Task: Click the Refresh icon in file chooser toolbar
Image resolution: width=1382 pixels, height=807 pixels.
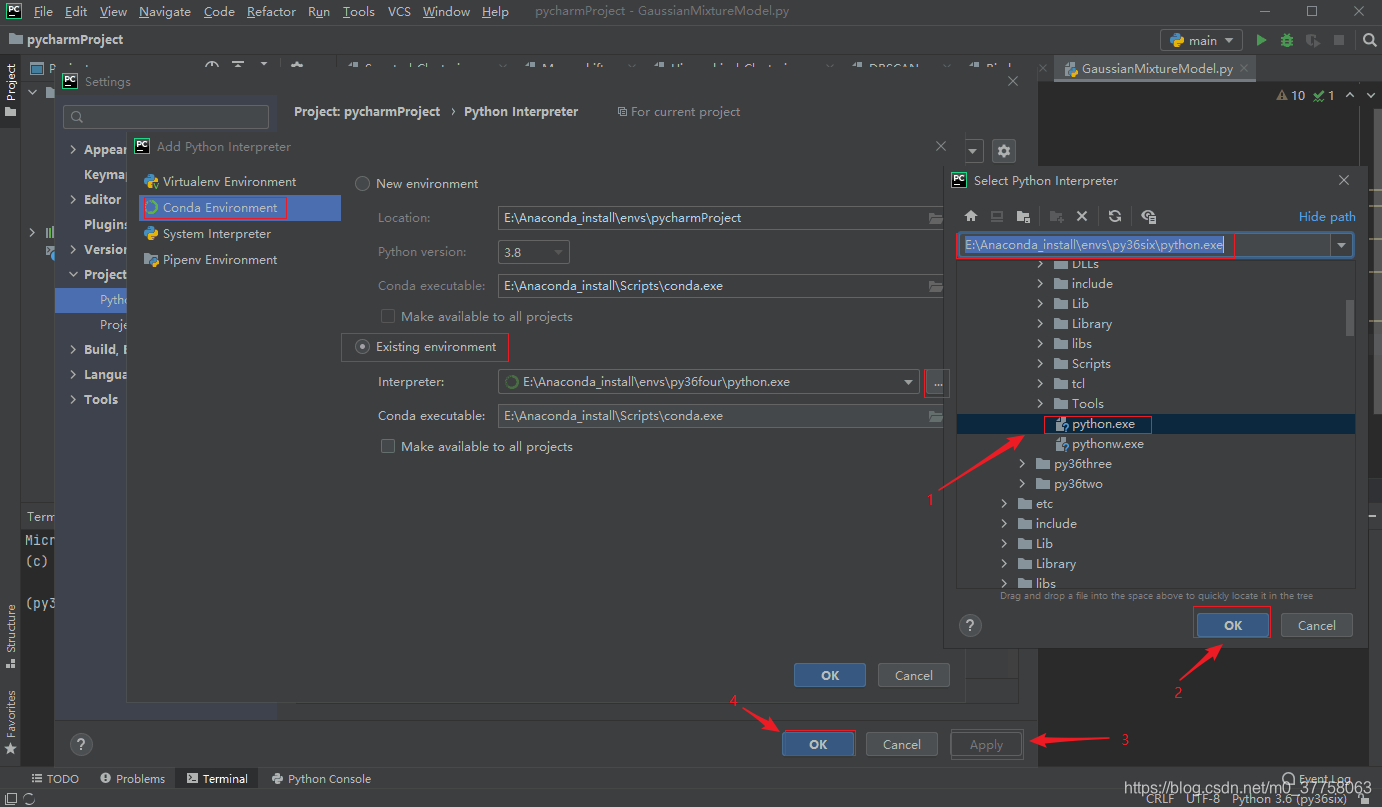Action: [1115, 216]
